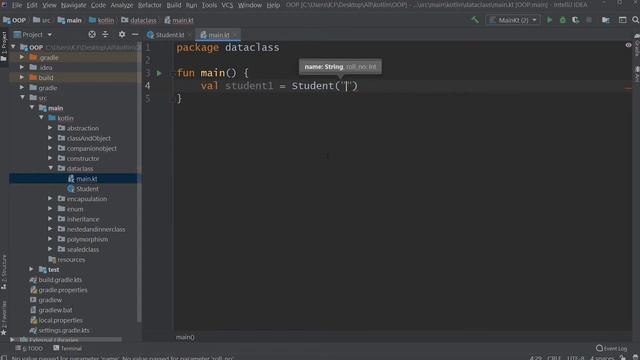The image size is (640, 360).
Task: Collapse the kotlin folder arrow
Action: (41, 118)
